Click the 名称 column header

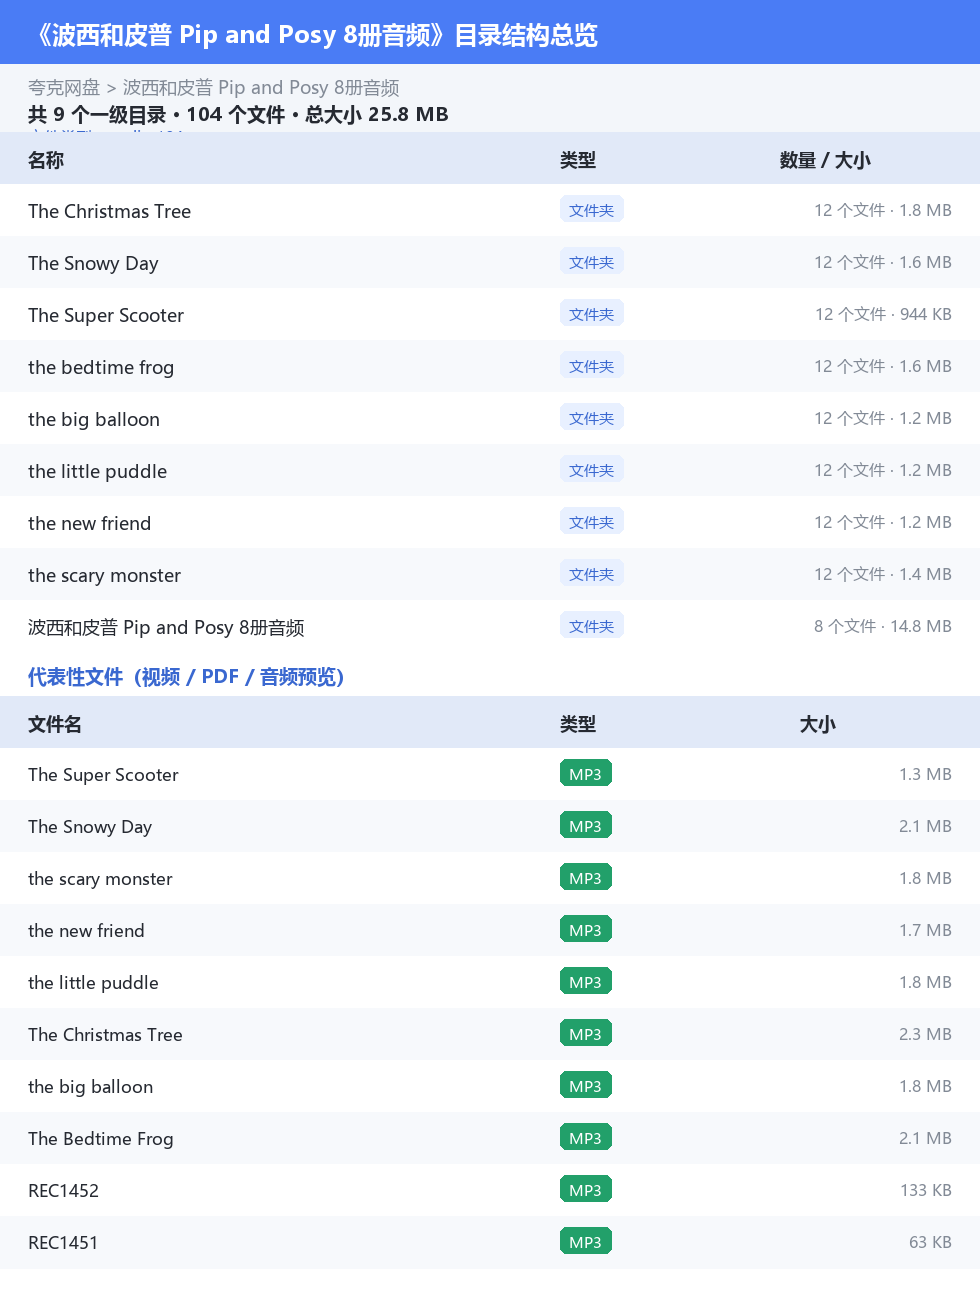click(46, 160)
